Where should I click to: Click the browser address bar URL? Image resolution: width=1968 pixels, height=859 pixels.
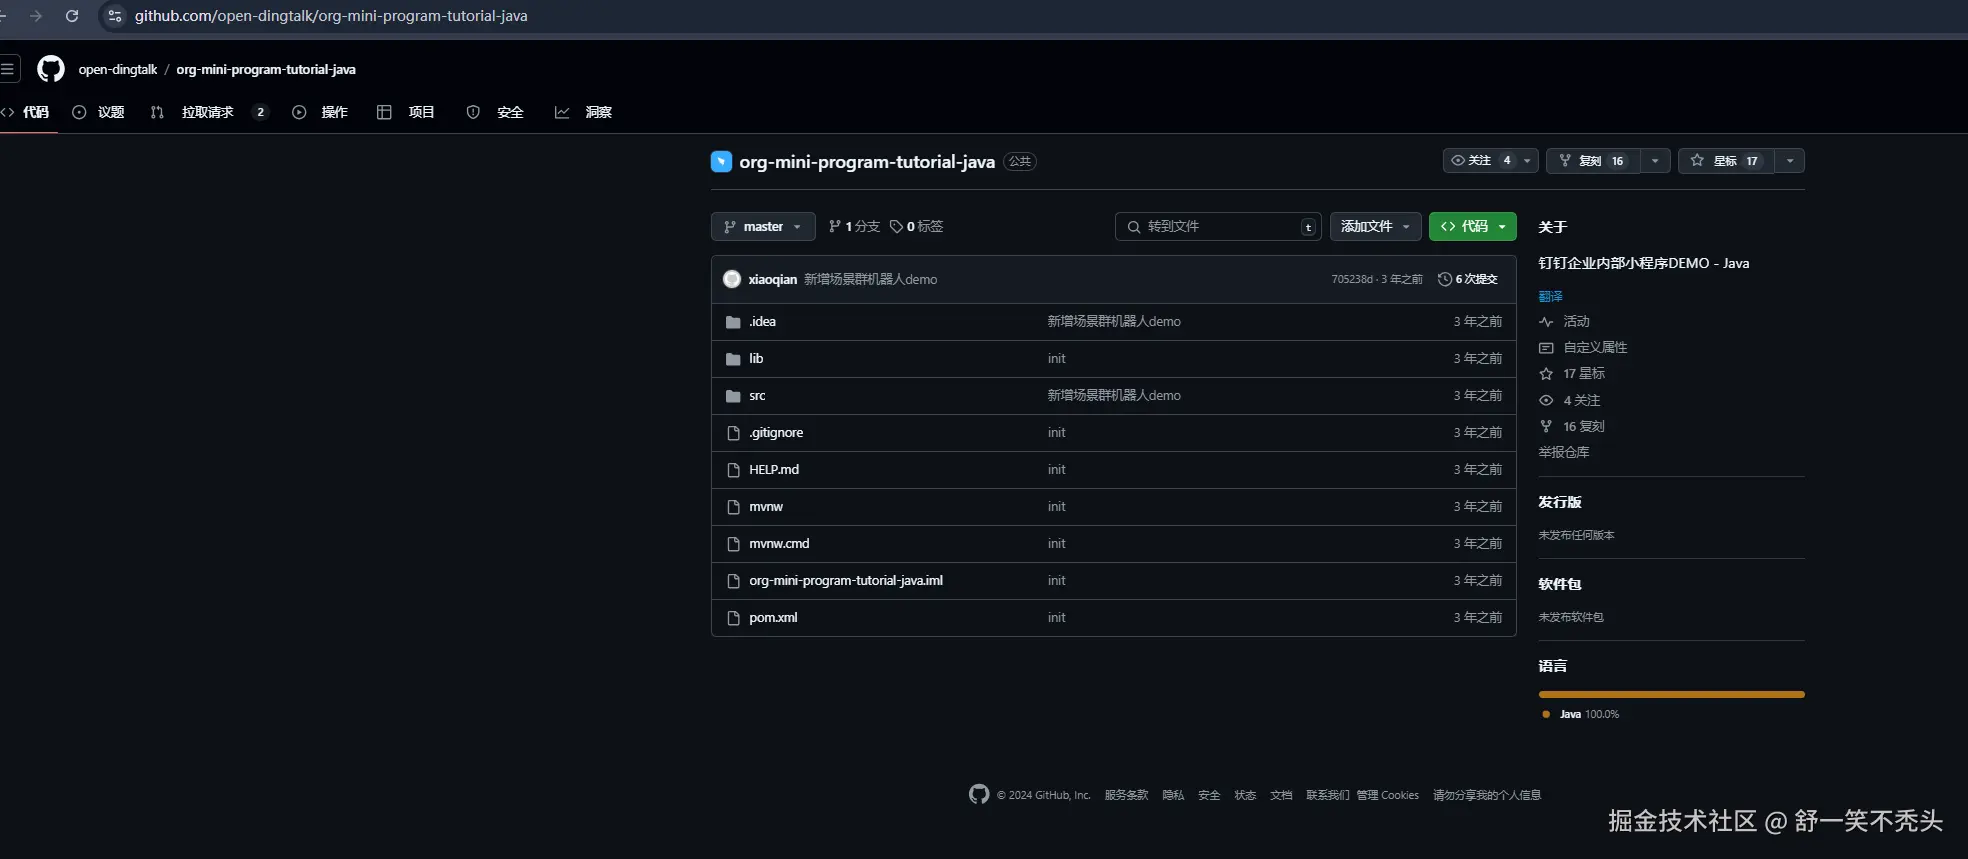pos(331,16)
